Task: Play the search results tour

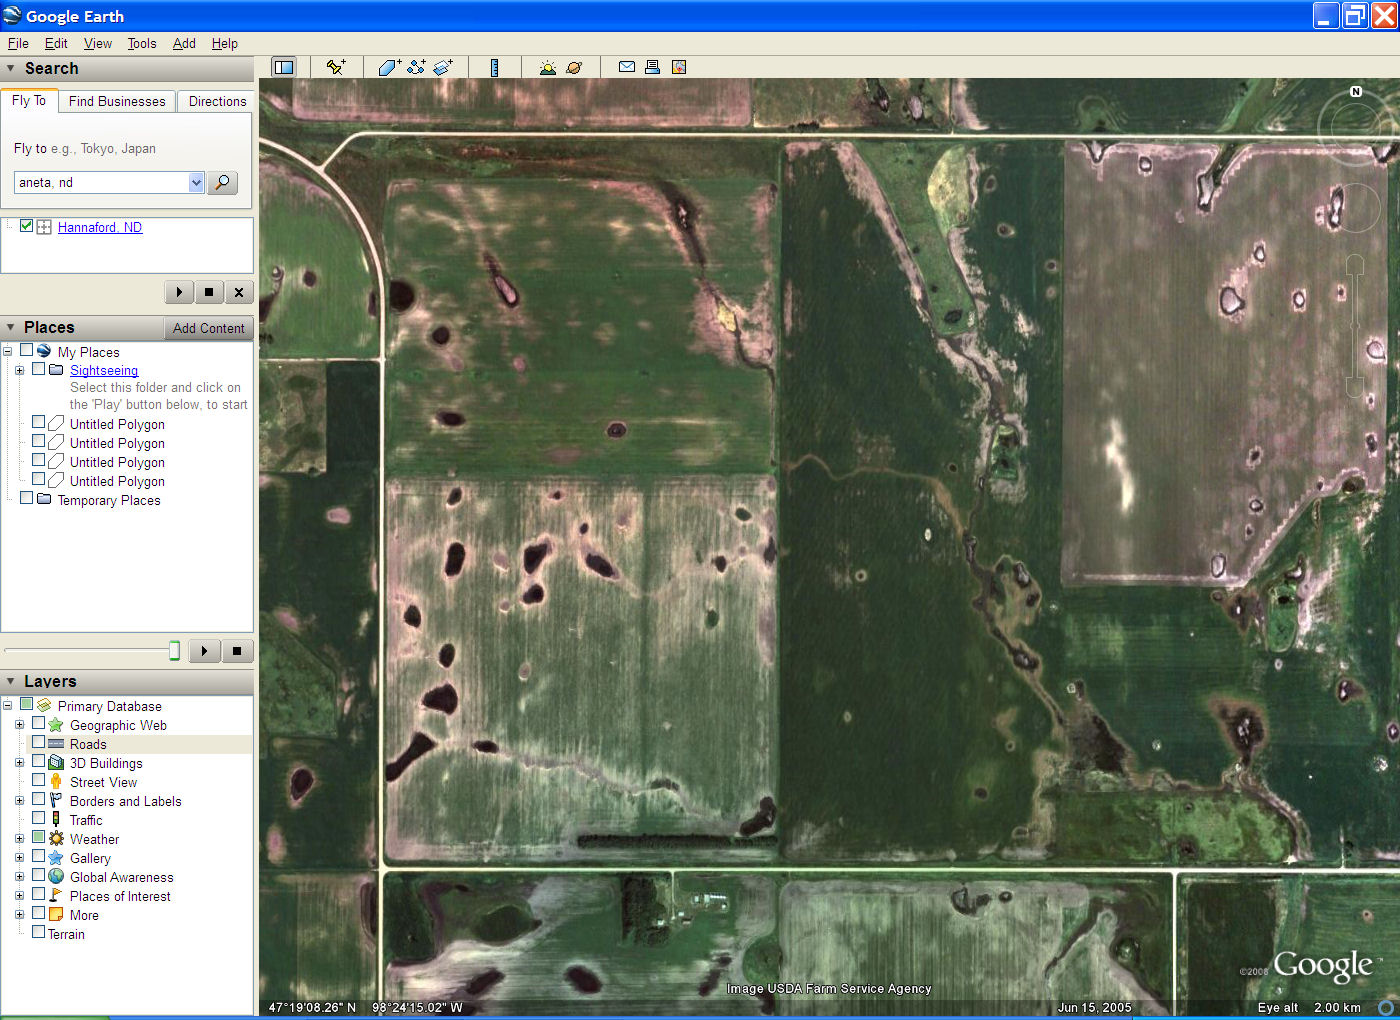Action: [x=179, y=292]
